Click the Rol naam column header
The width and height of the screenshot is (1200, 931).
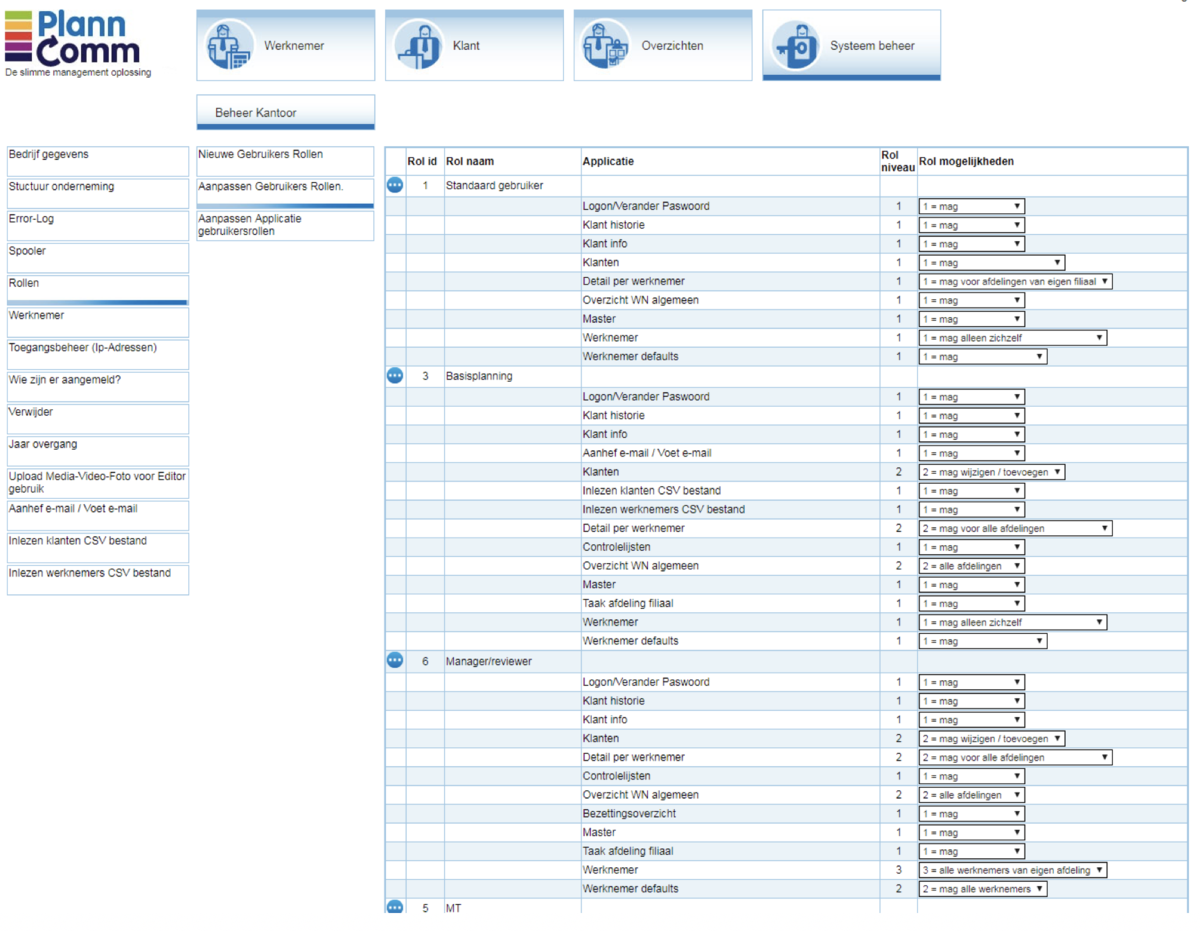pos(470,162)
